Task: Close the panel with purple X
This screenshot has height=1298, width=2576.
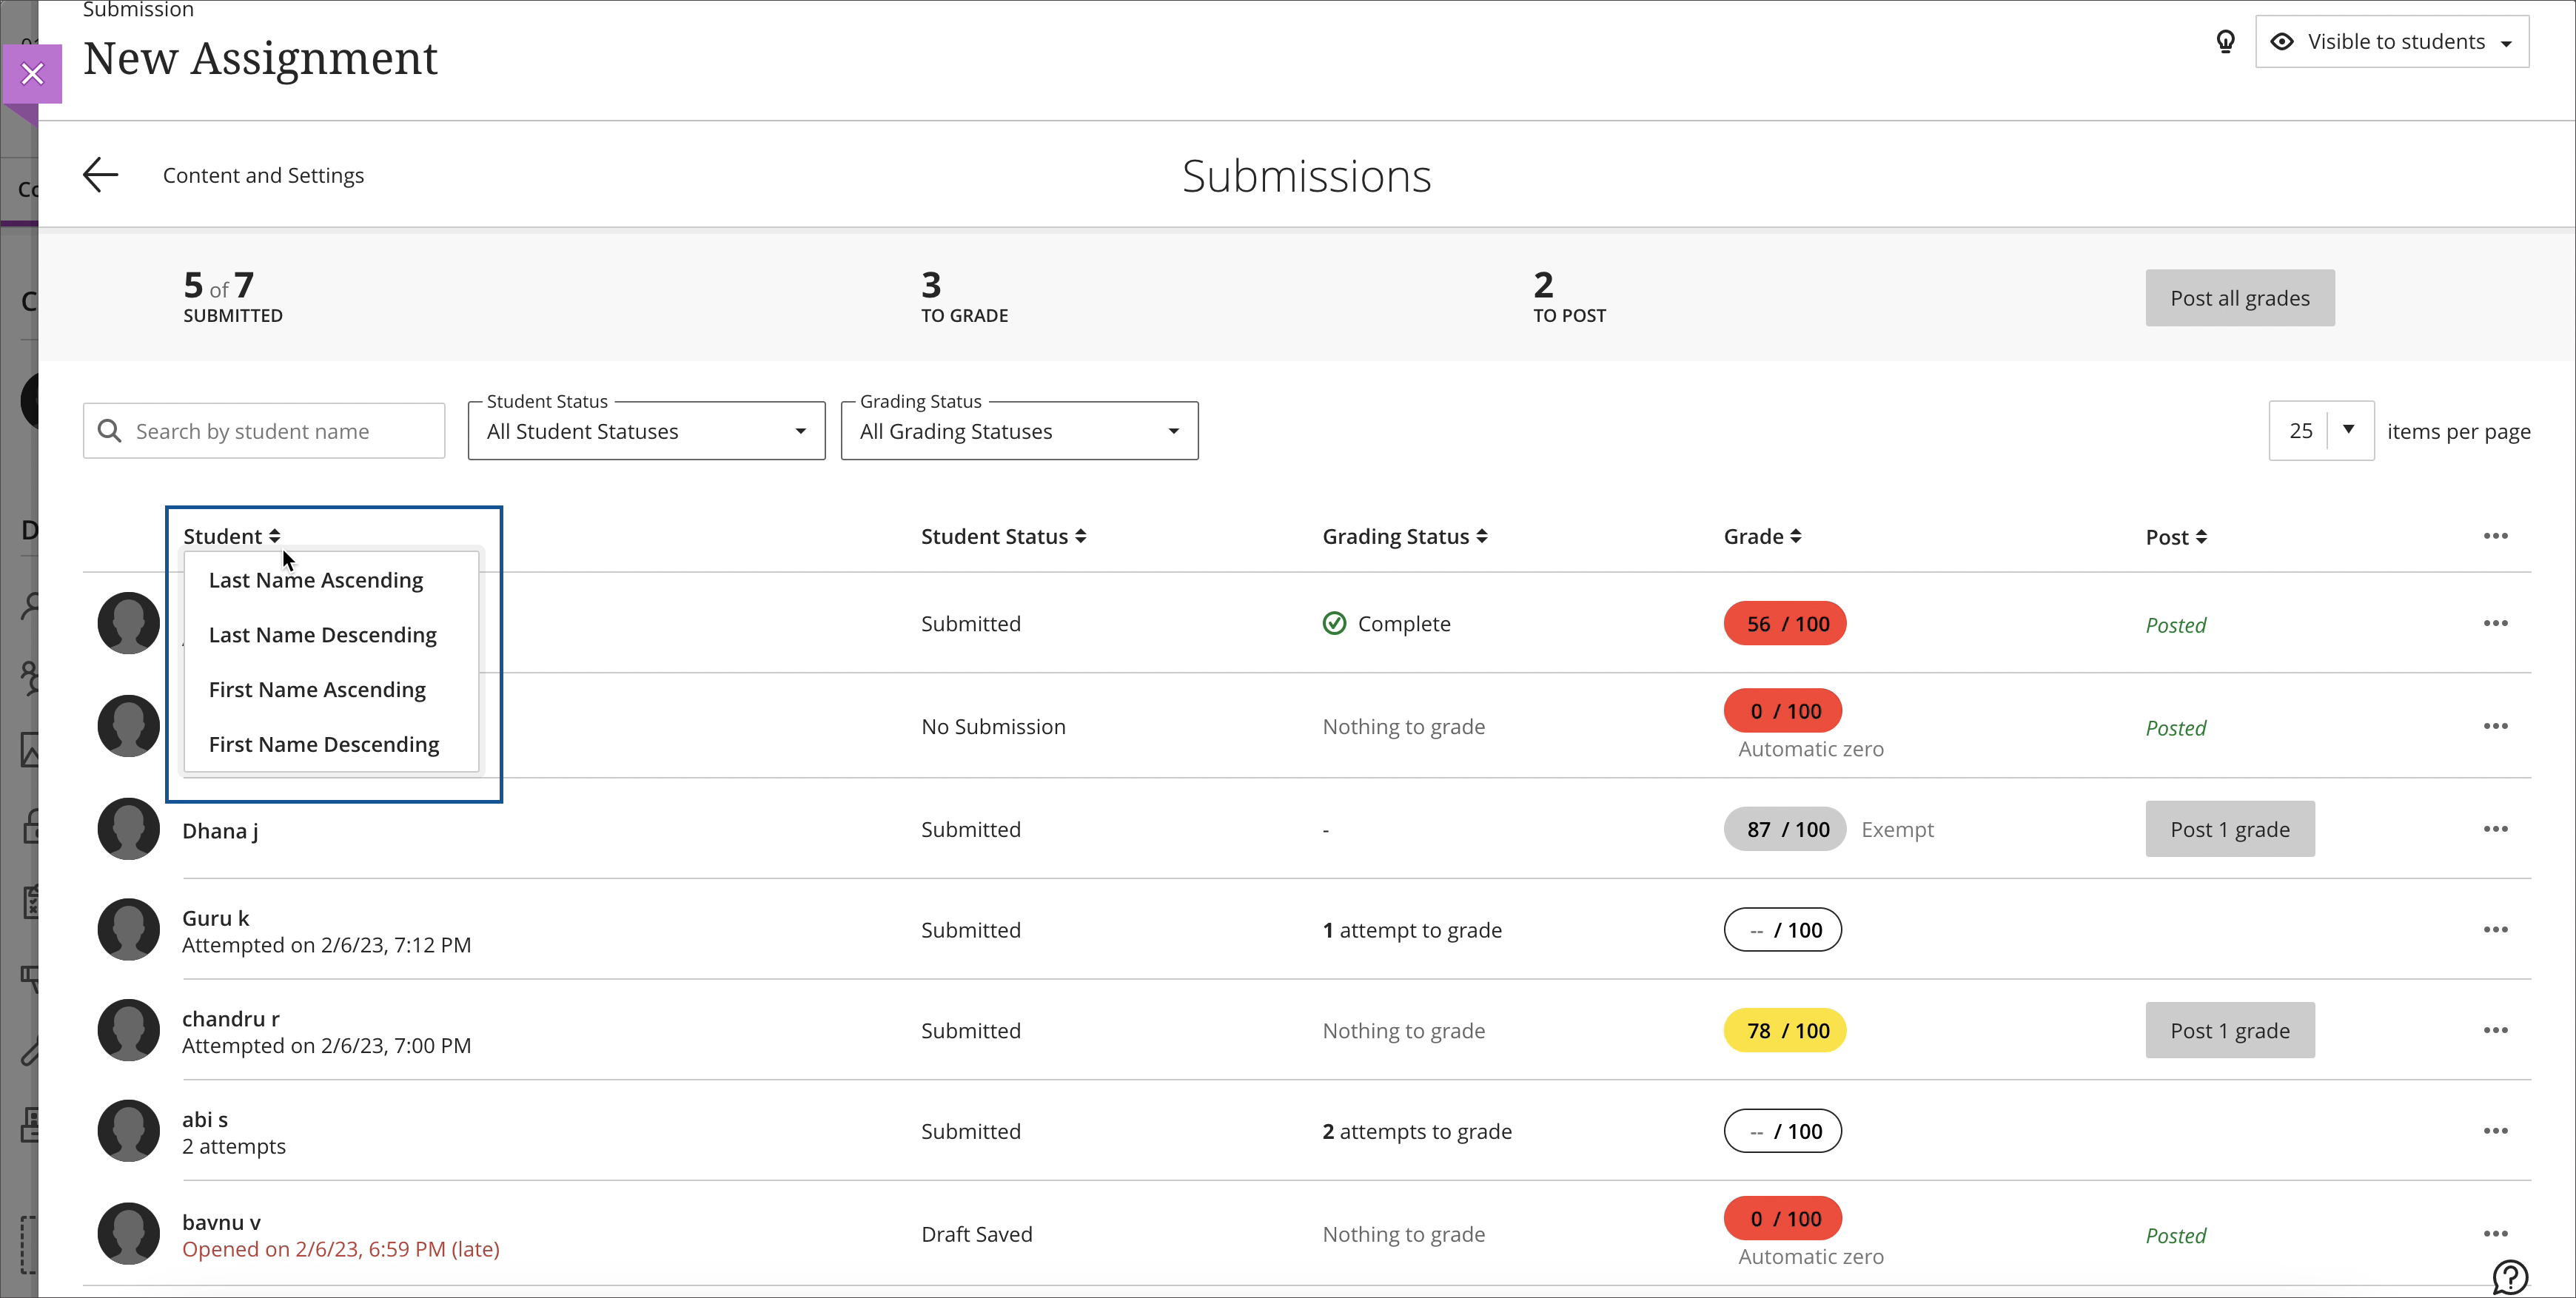Action: tap(32, 74)
